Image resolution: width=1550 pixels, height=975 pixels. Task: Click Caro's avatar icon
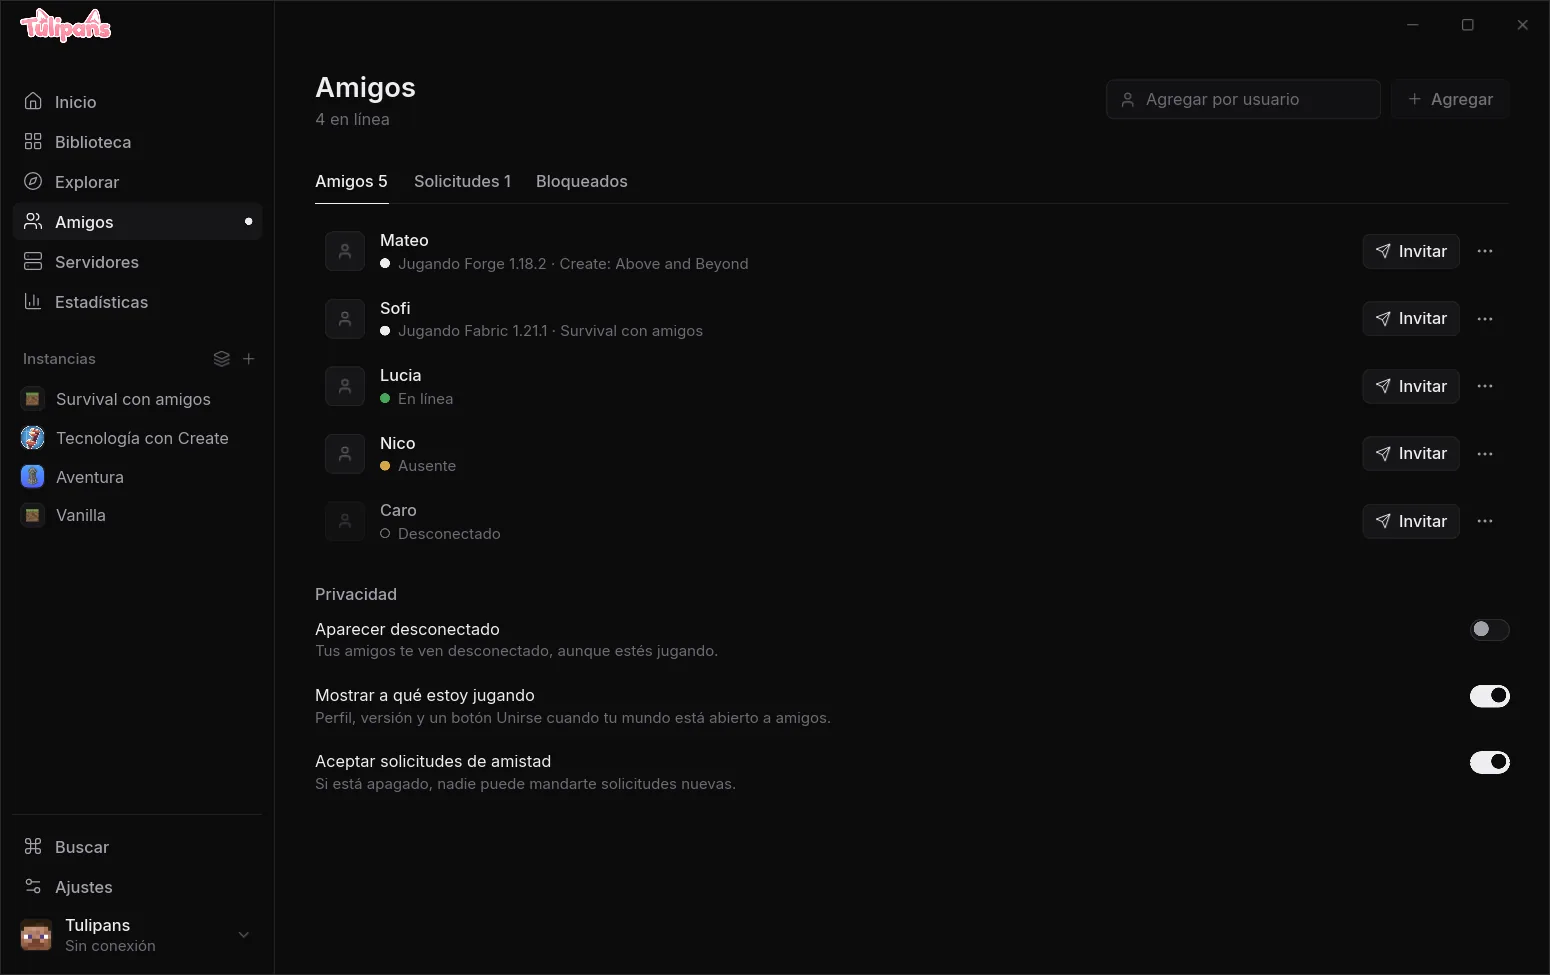[345, 521]
